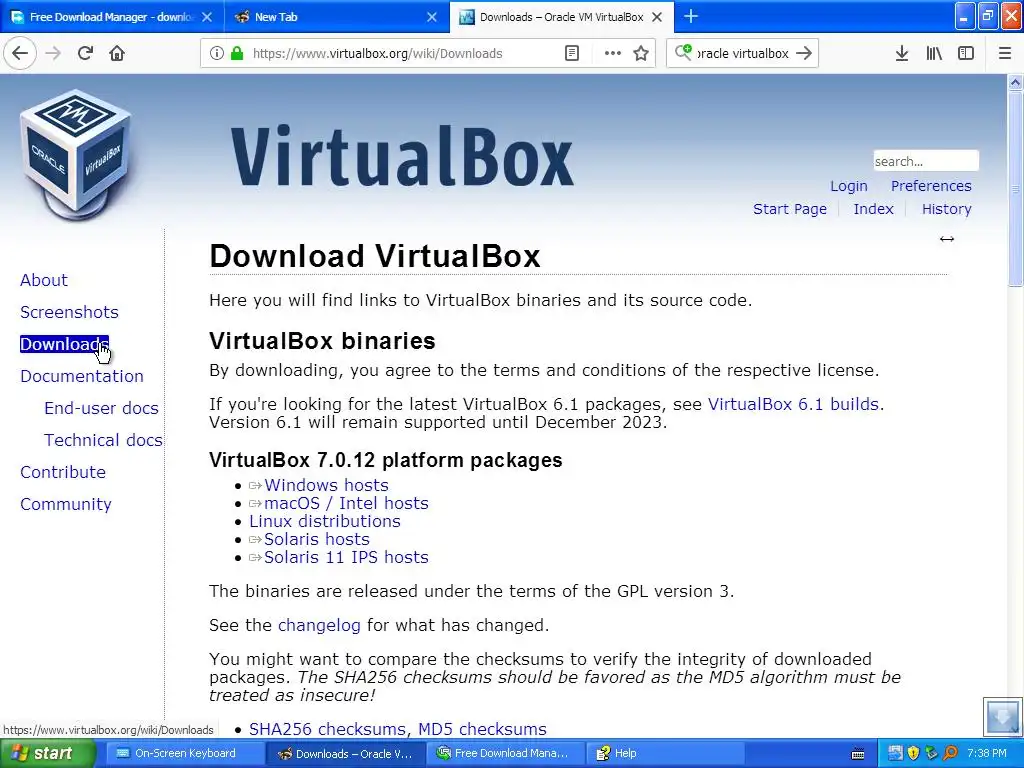Click the floating download arrow box
The width and height of the screenshot is (1024, 768).
[1002, 716]
